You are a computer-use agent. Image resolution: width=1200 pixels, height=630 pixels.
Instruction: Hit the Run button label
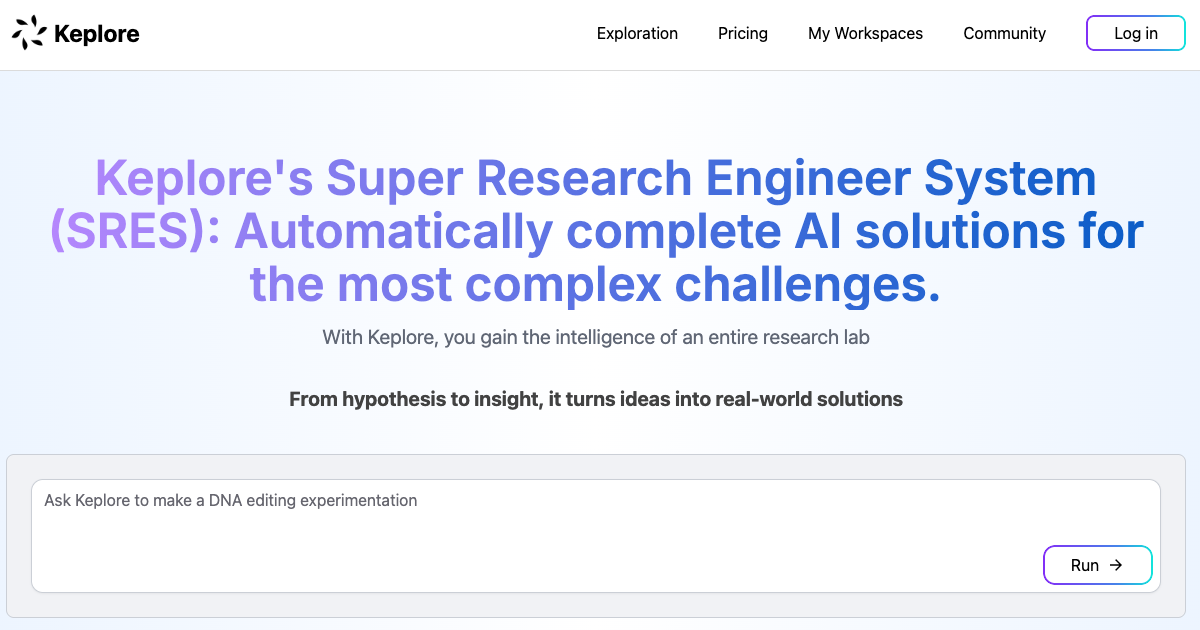[x=1084, y=565]
